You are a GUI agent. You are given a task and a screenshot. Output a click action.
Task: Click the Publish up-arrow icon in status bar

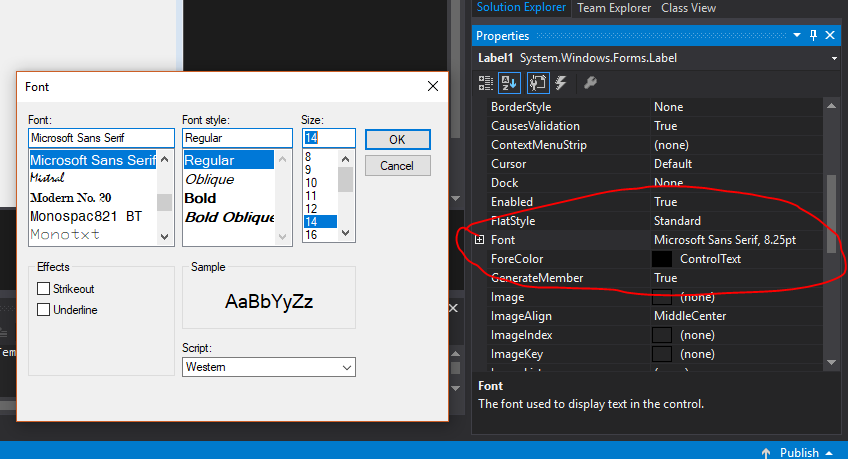[x=766, y=453]
